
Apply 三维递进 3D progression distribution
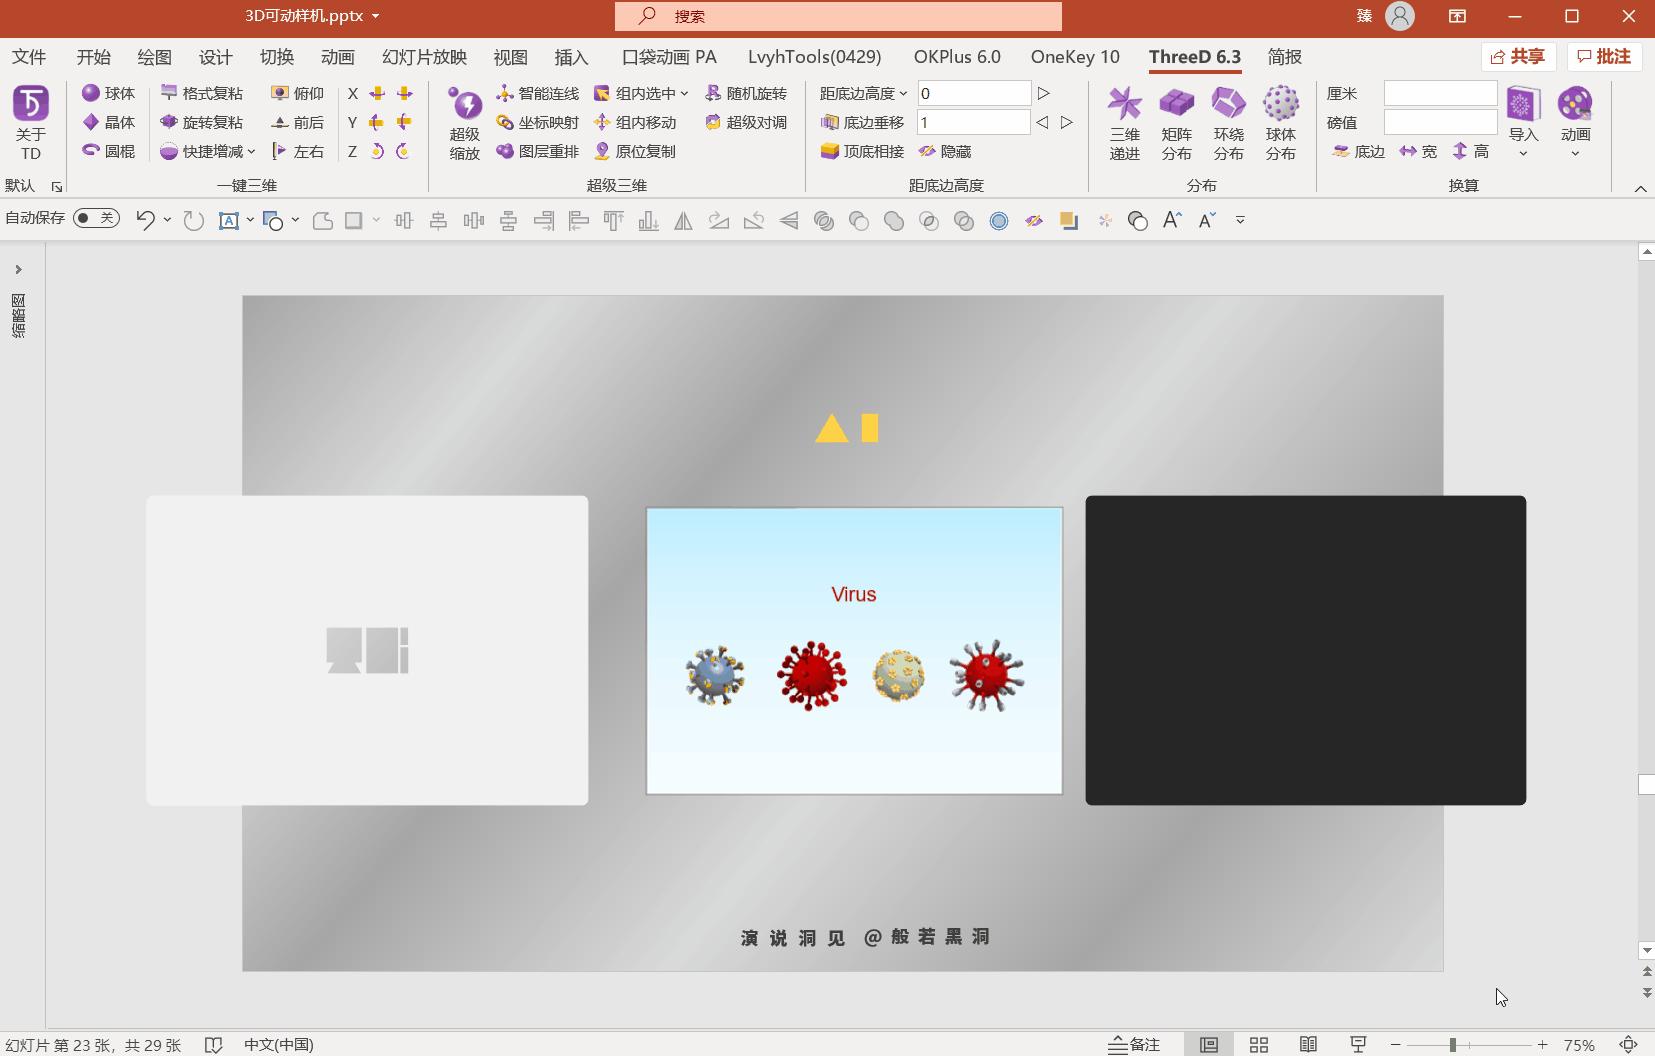[1125, 123]
